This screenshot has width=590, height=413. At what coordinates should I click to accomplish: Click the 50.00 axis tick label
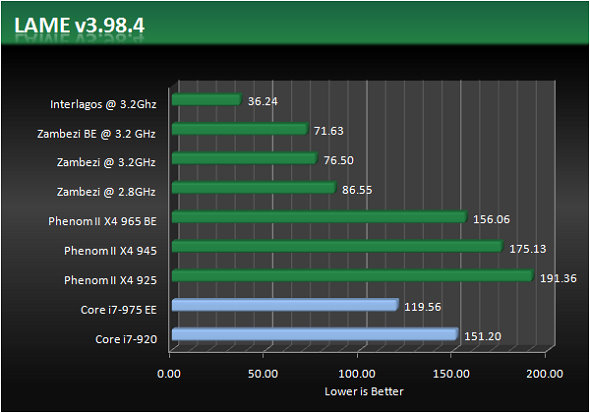(x=263, y=374)
